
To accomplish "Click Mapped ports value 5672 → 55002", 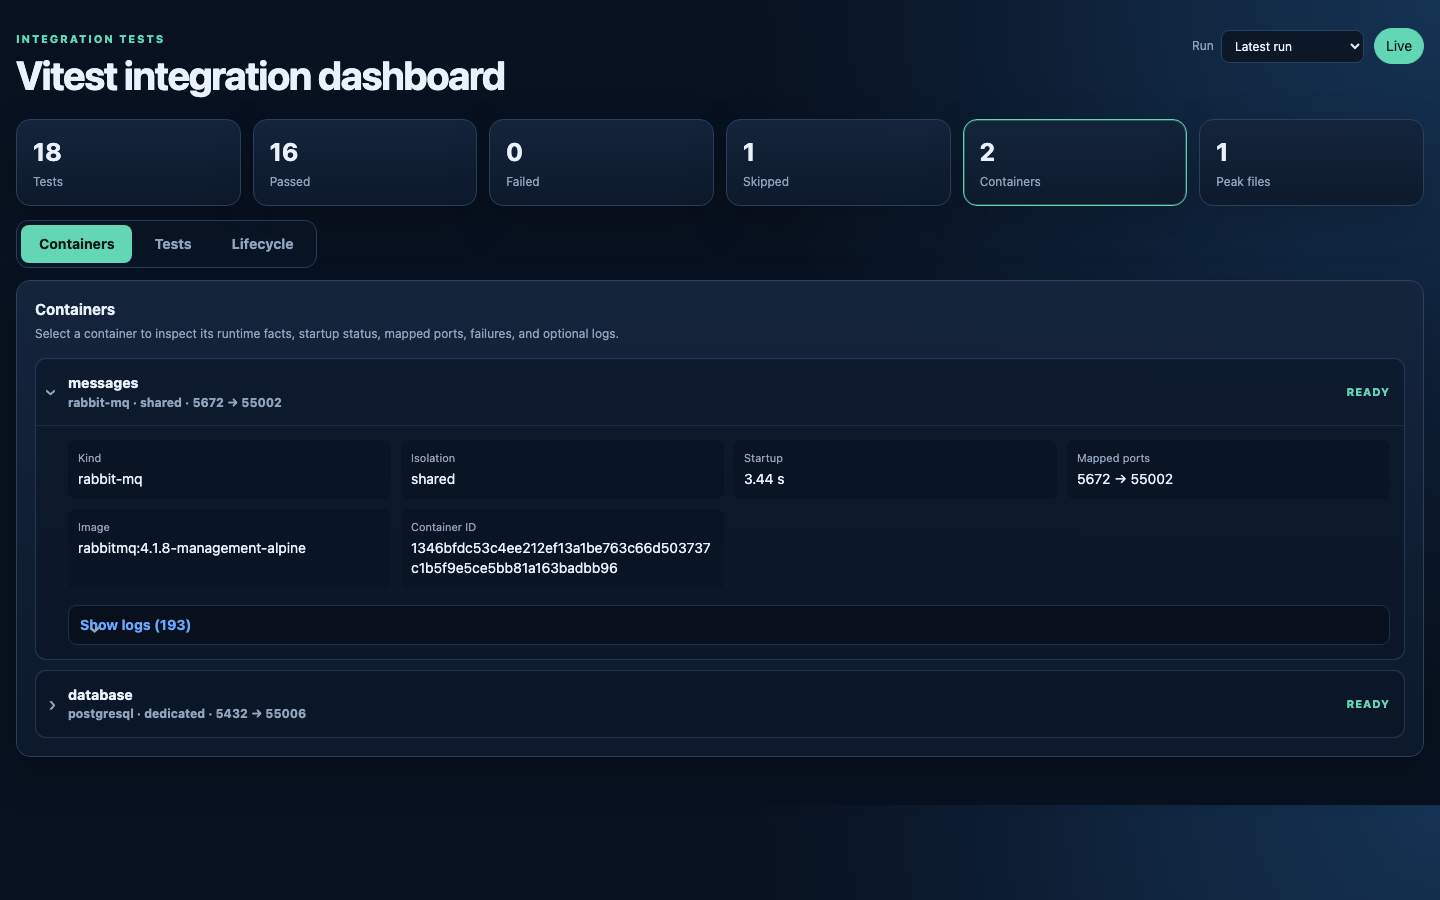I will point(1125,479).
